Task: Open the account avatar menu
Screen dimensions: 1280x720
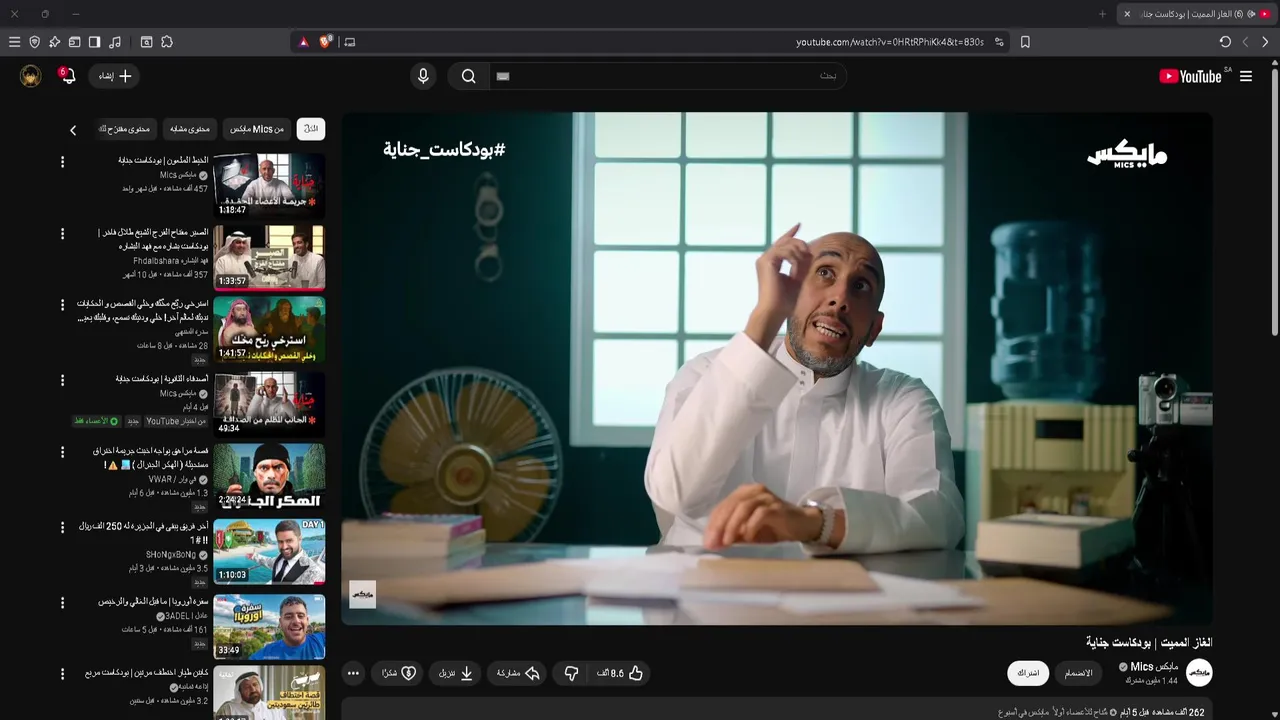Action: pos(31,76)
